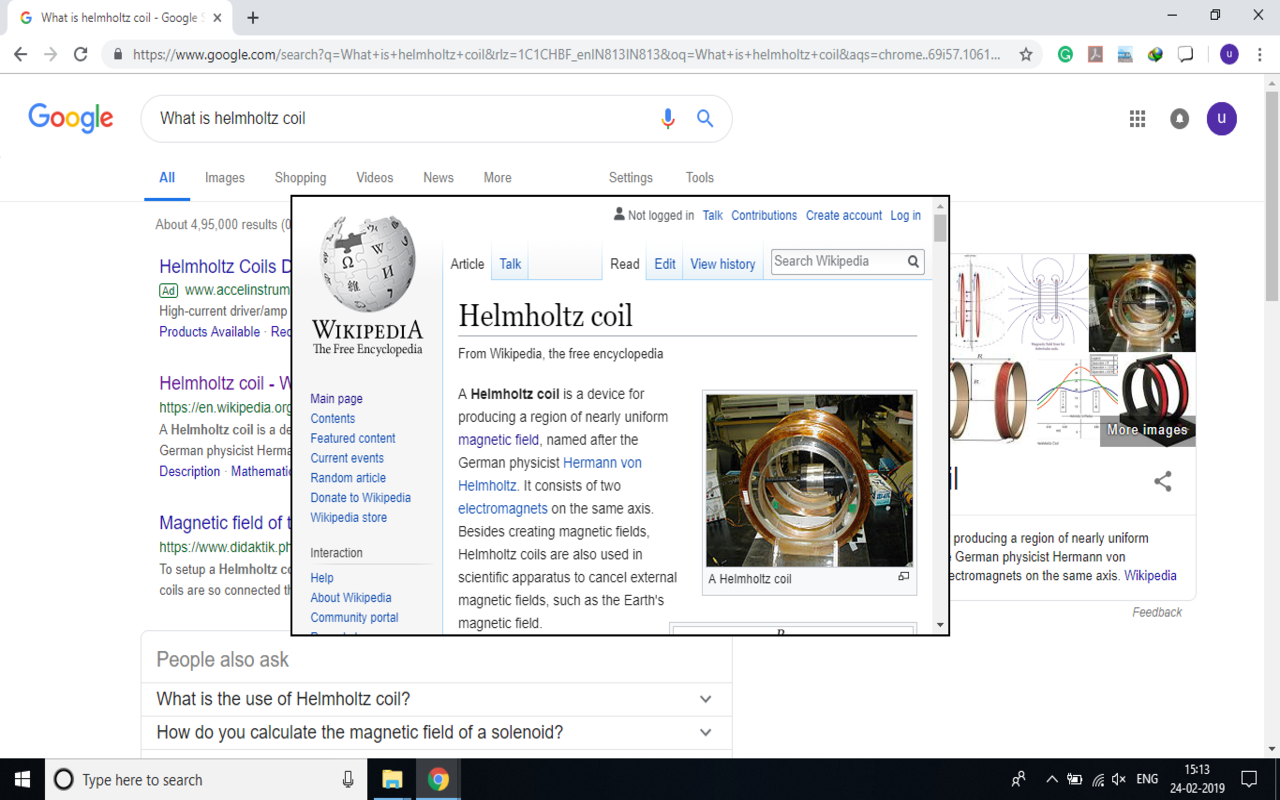Viewport: 1280px width, 800px height.
Task: Open the Wikipedia Talk tab
Action: coord(510,264)
